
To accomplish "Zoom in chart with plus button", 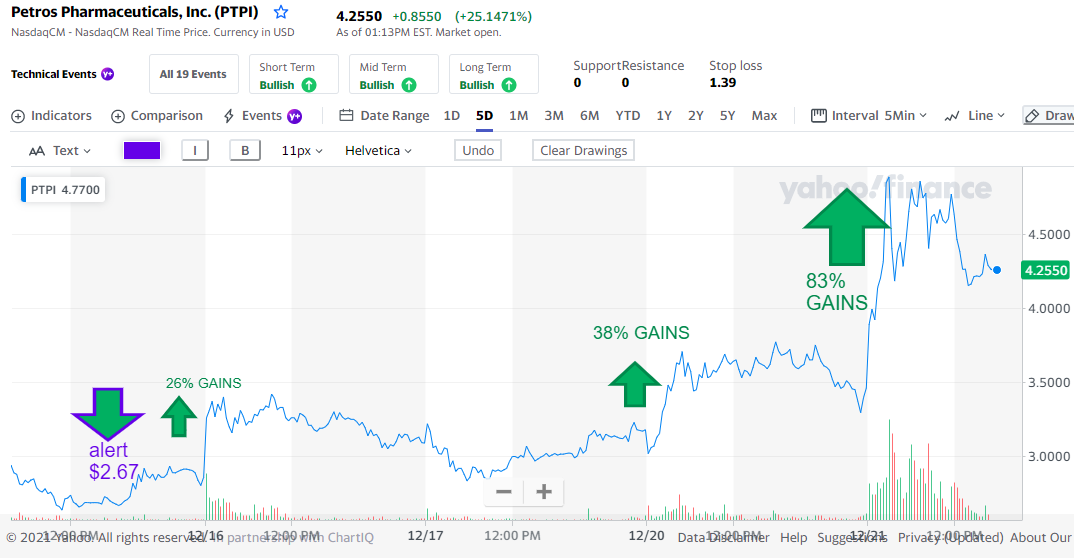I will tap(544, 492).
